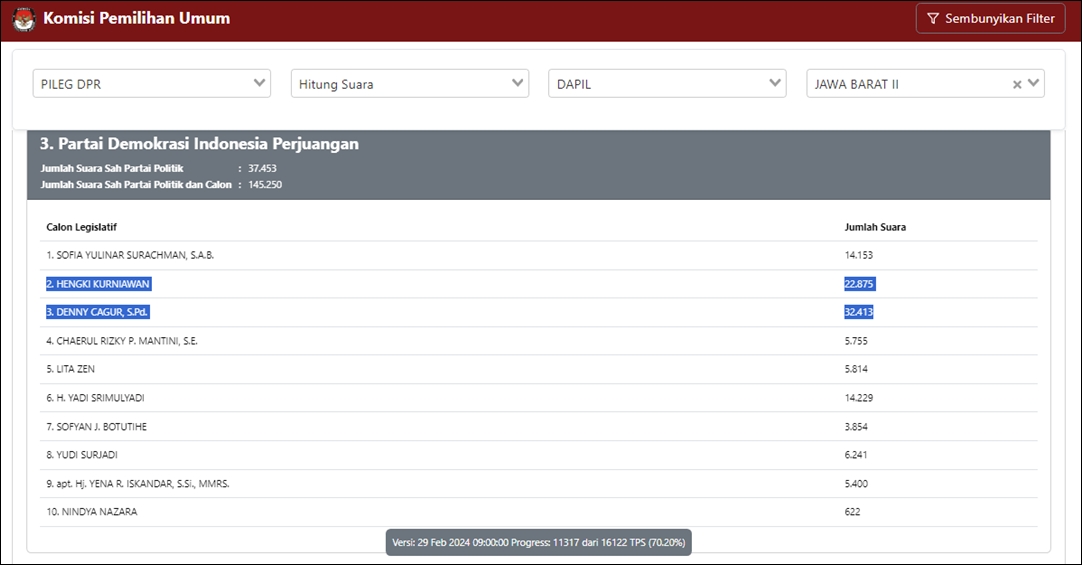This screenshot has width=1082, height=565.
Task: Click vote count 14.153
Action: coord(858,255)
